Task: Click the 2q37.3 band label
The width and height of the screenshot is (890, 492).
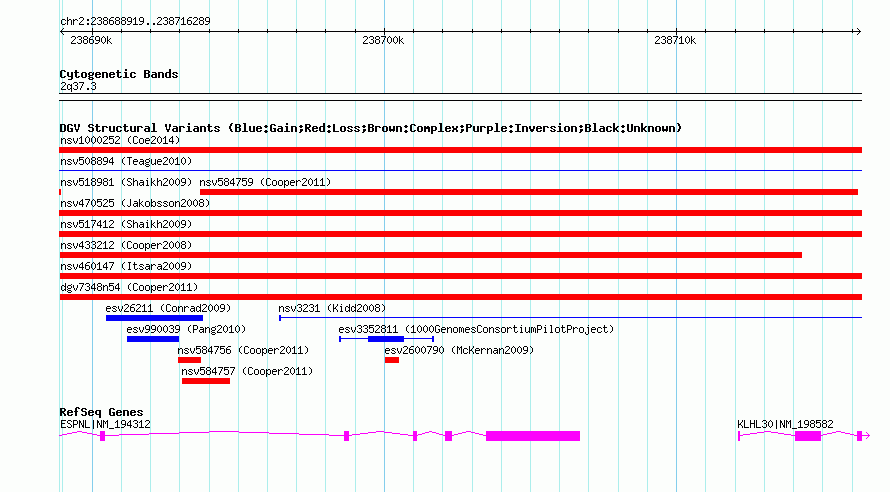Action: pos(78,86)
